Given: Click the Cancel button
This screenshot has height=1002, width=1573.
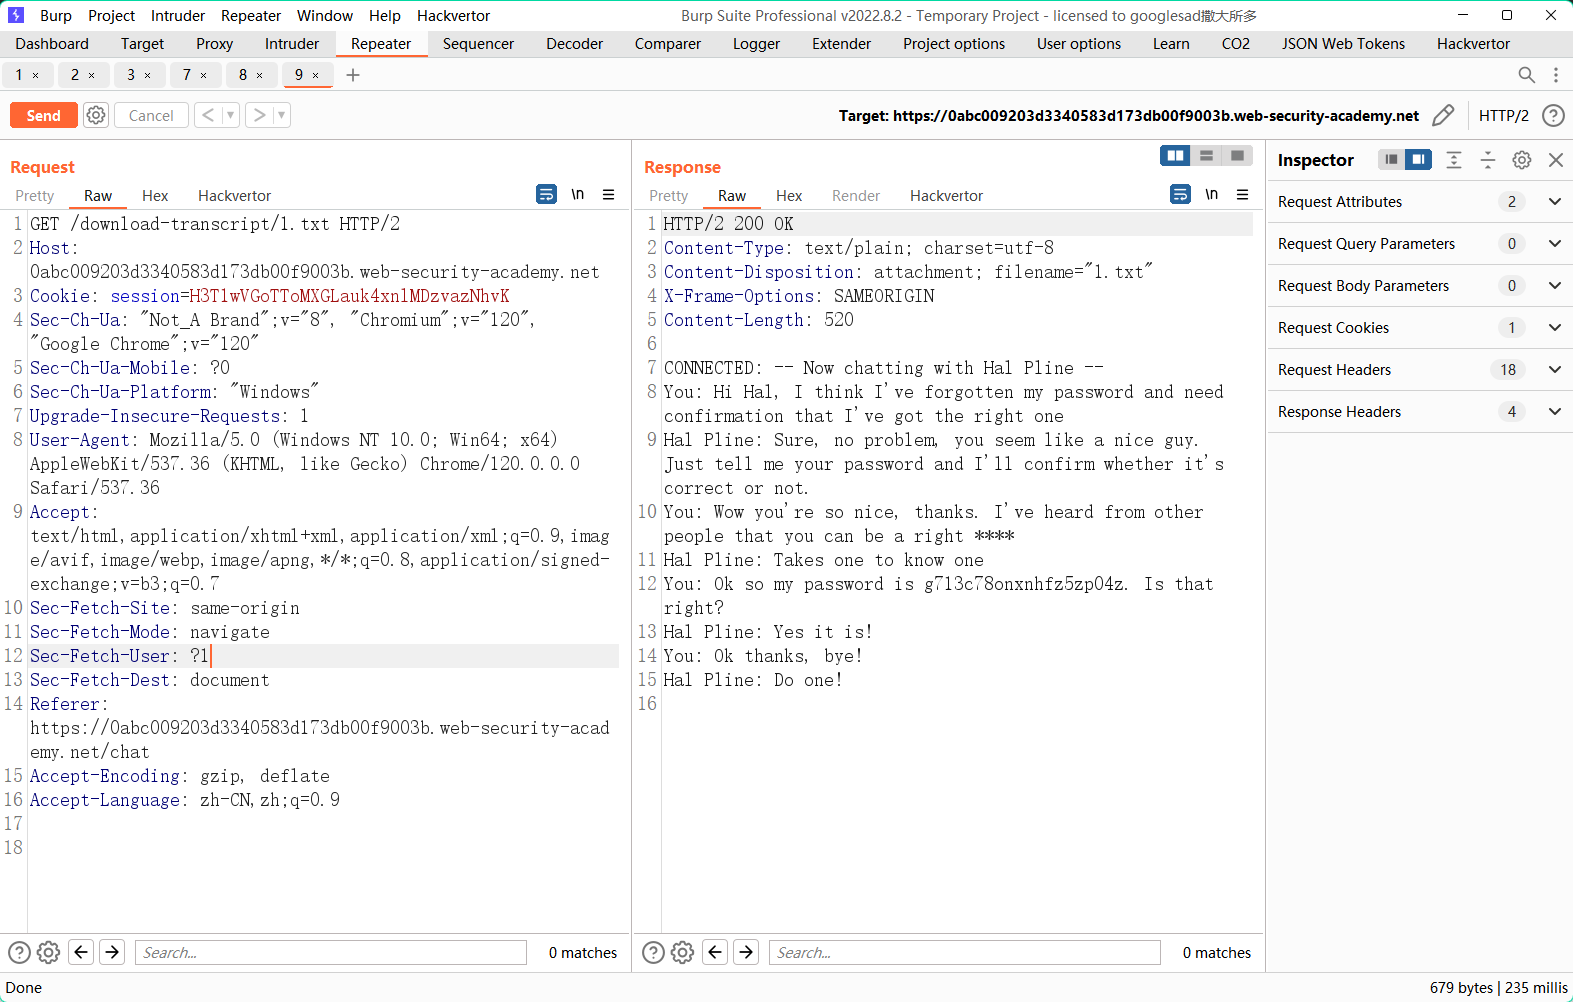Looking at the screenshot, I should coord(151,115).
